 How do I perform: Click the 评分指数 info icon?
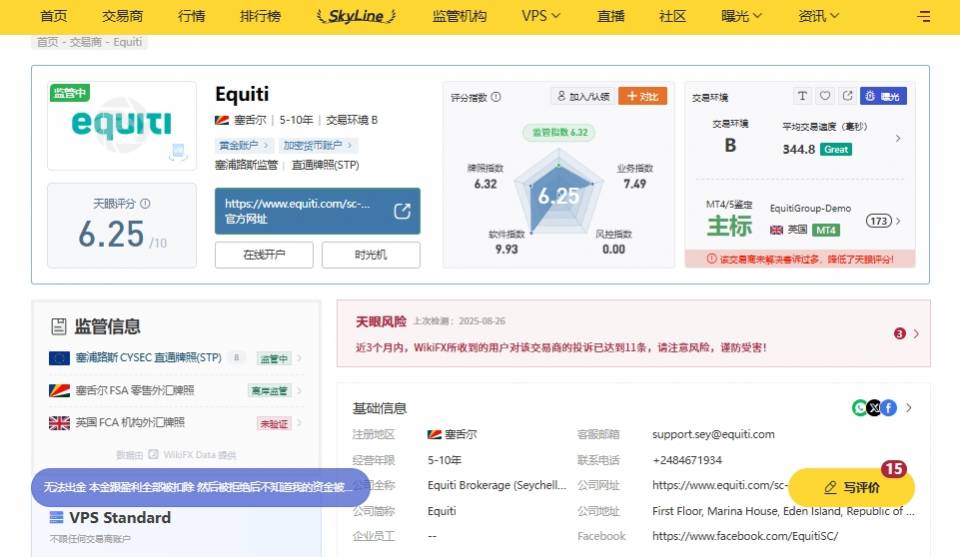(x=496, y=97)
